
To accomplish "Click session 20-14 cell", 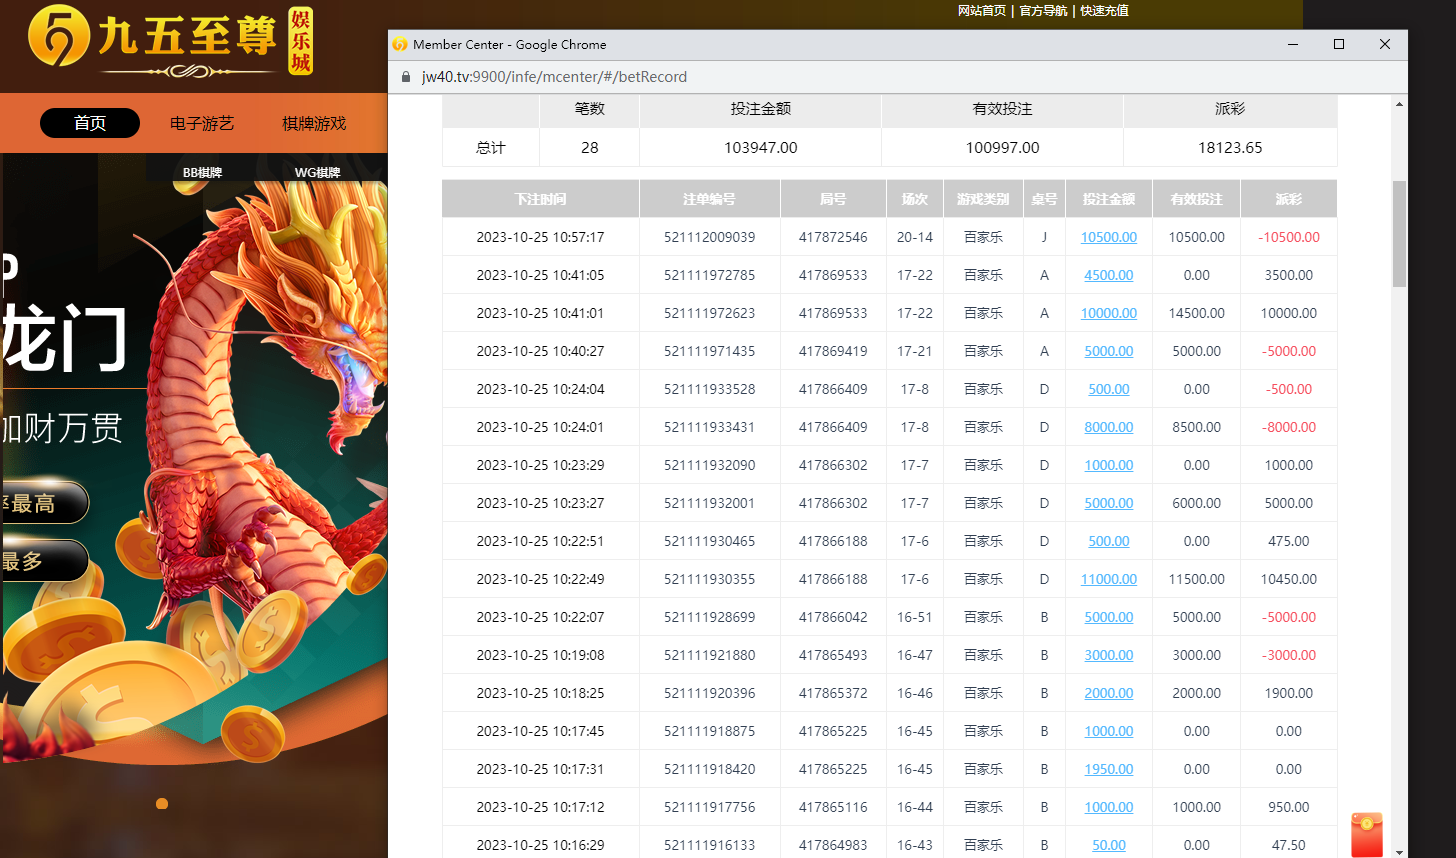I will pos(915,237).
